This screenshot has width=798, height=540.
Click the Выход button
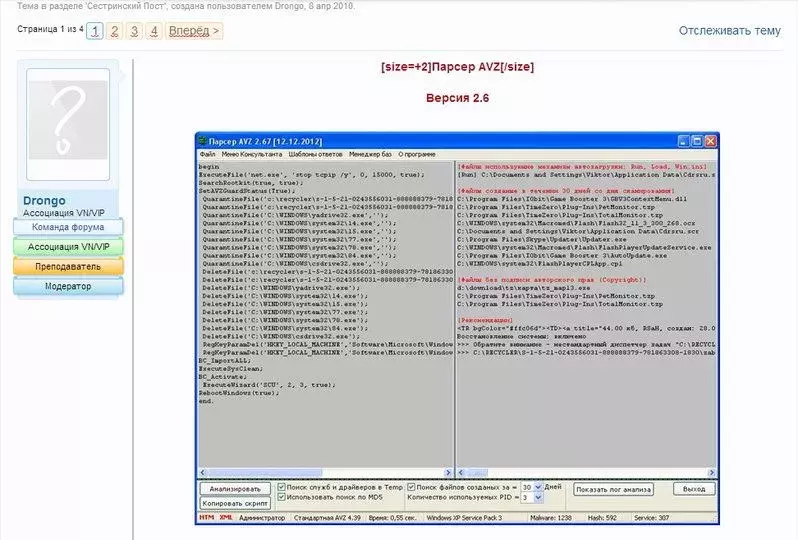point(694,489)
